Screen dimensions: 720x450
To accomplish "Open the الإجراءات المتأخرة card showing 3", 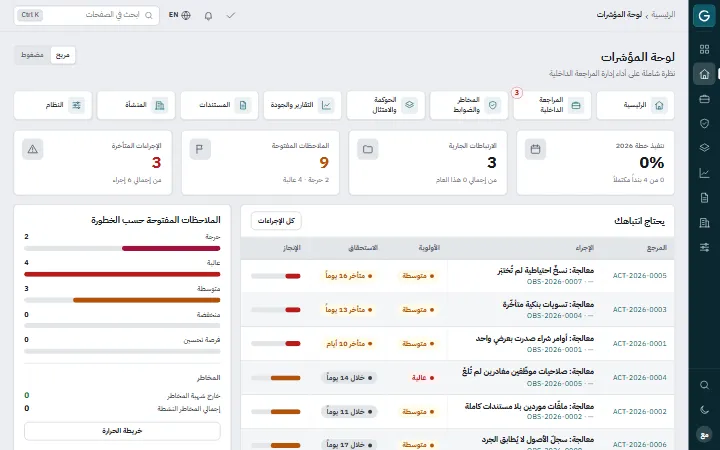I will [x=93, y=163].
